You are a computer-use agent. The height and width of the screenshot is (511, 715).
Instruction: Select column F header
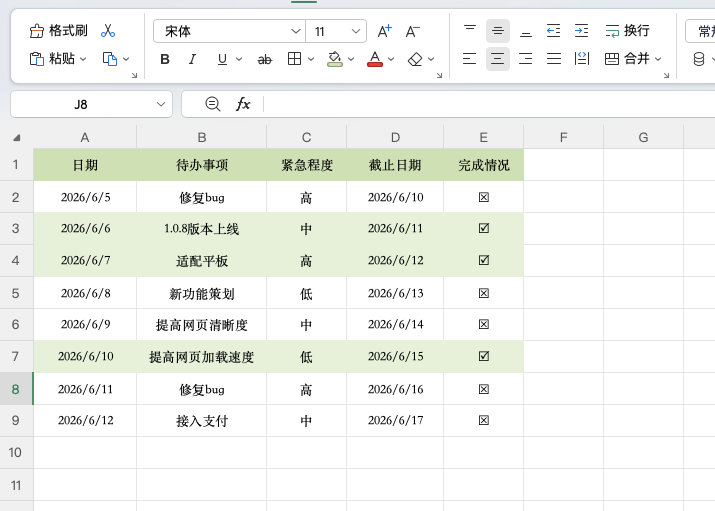pos(564,137)
